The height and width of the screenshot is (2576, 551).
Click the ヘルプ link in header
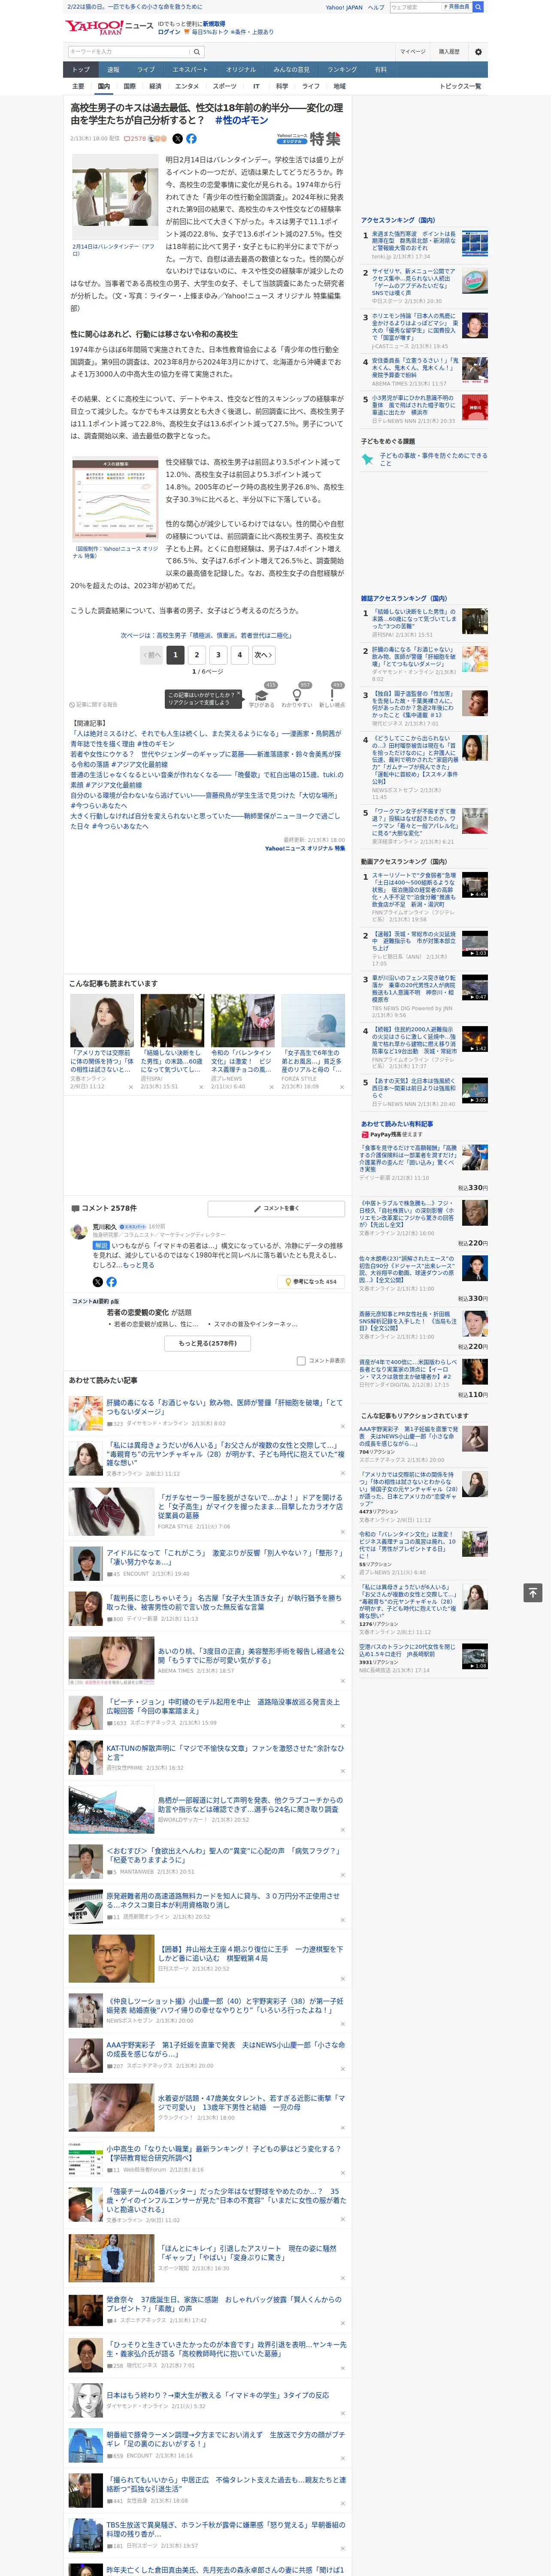coord(376,7)
